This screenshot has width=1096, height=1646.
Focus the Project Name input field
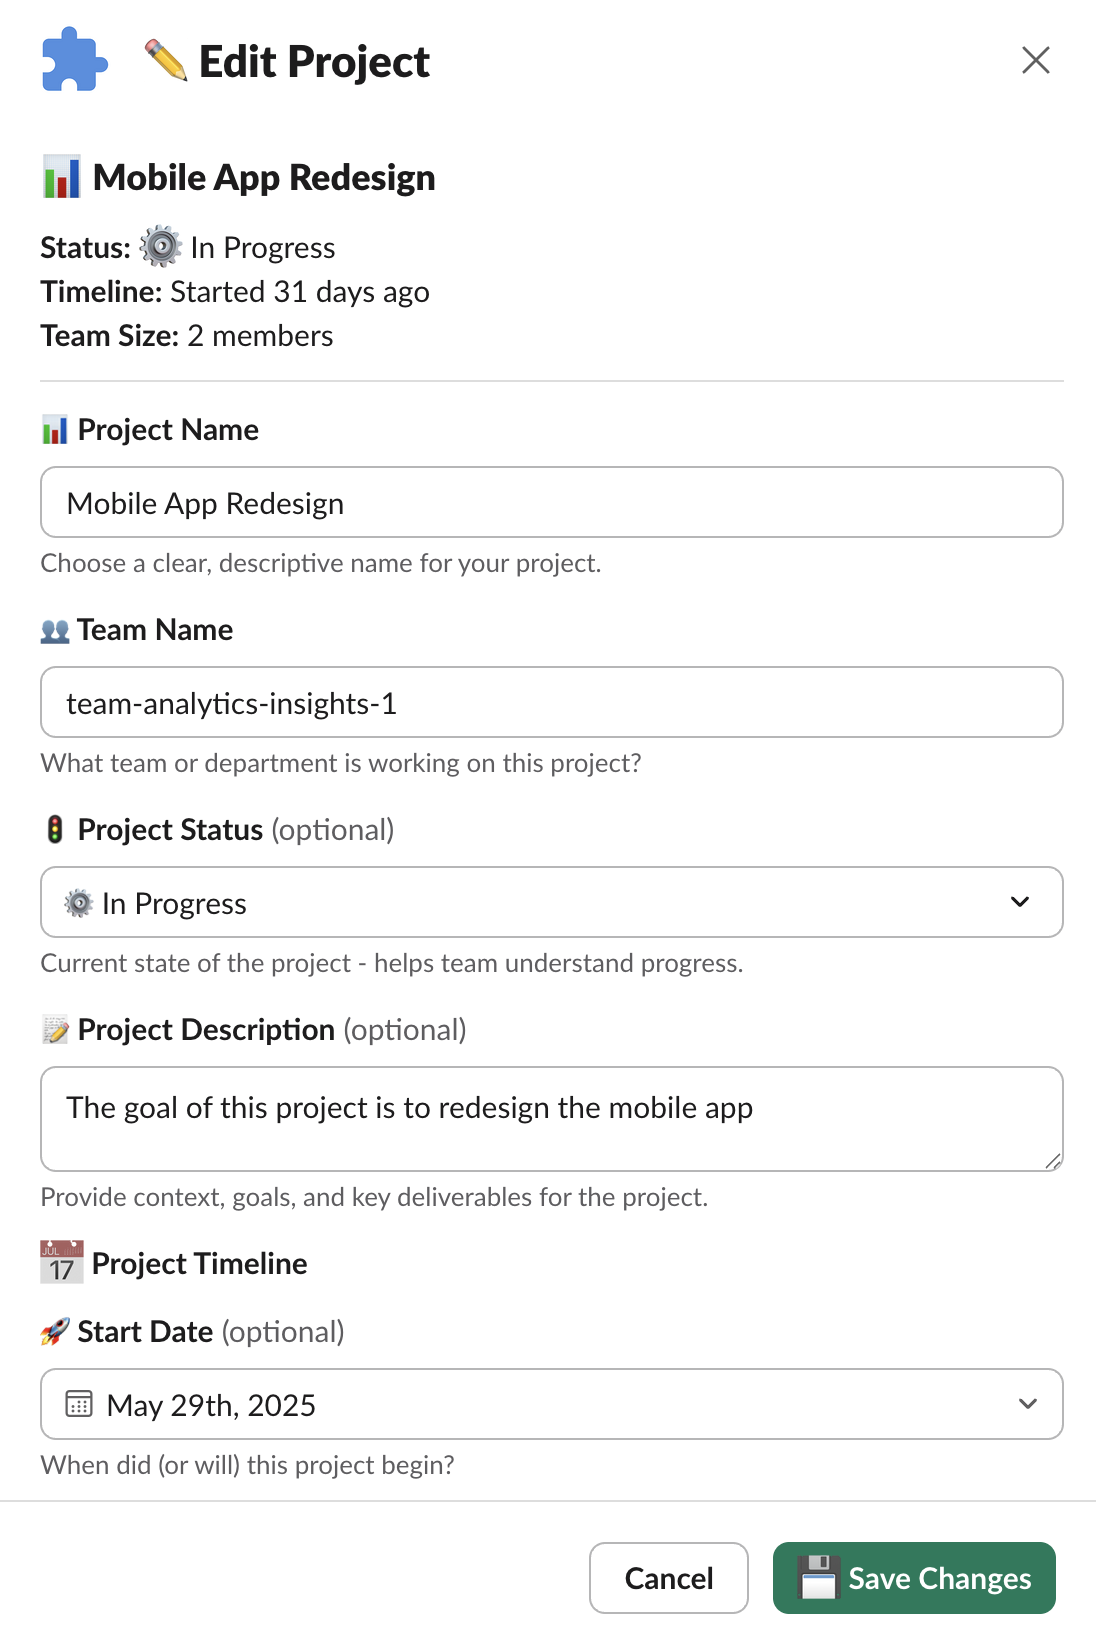552,502
